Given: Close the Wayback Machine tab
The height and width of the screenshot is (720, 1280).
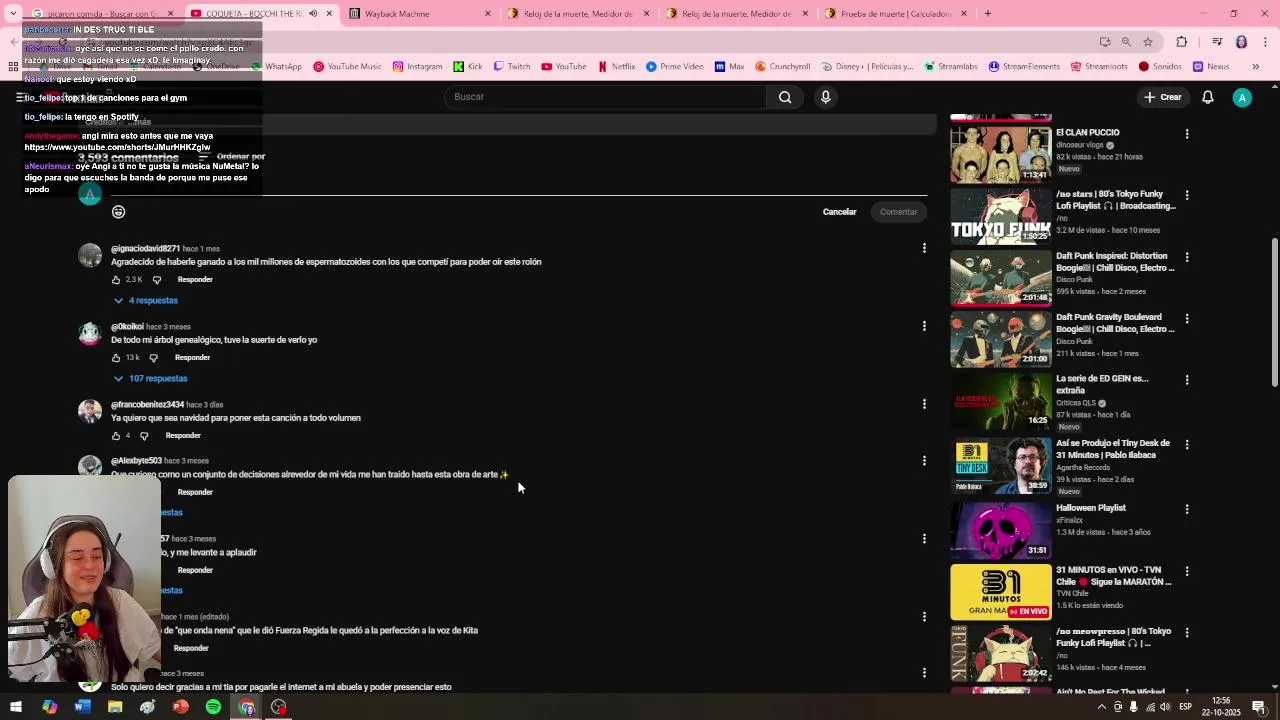Looking at the screenshot, I should point(488,14).
